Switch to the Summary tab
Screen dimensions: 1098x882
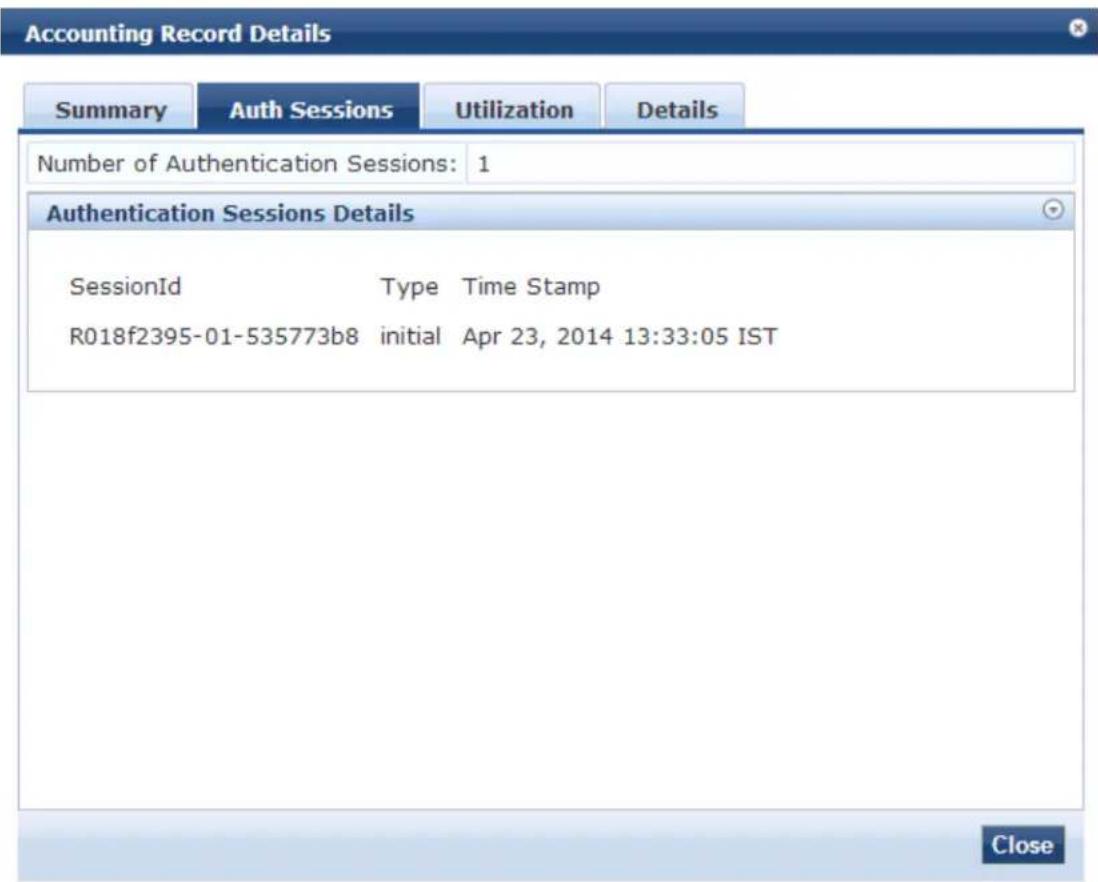pos(110,108)
